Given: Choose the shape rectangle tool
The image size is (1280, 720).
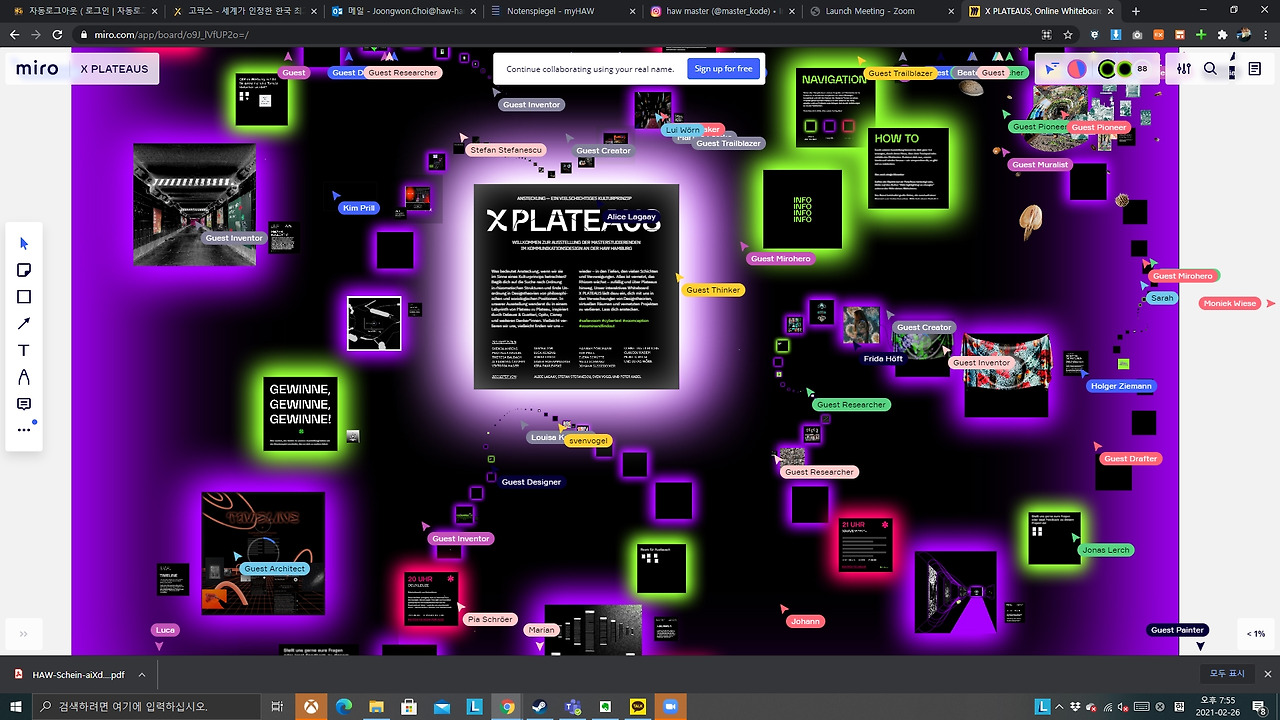Looking at the screenshot, I should [x=24, y=297].
